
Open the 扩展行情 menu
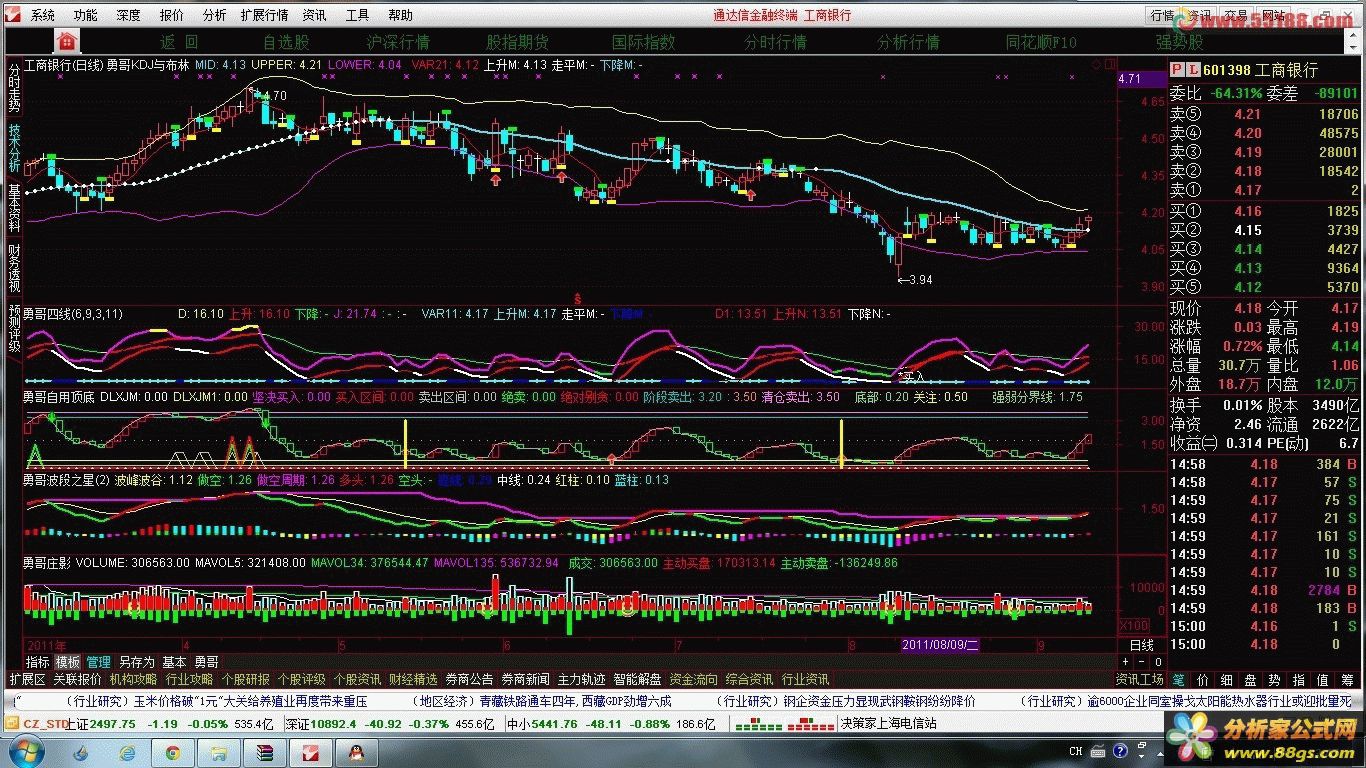tap(264, 15)
